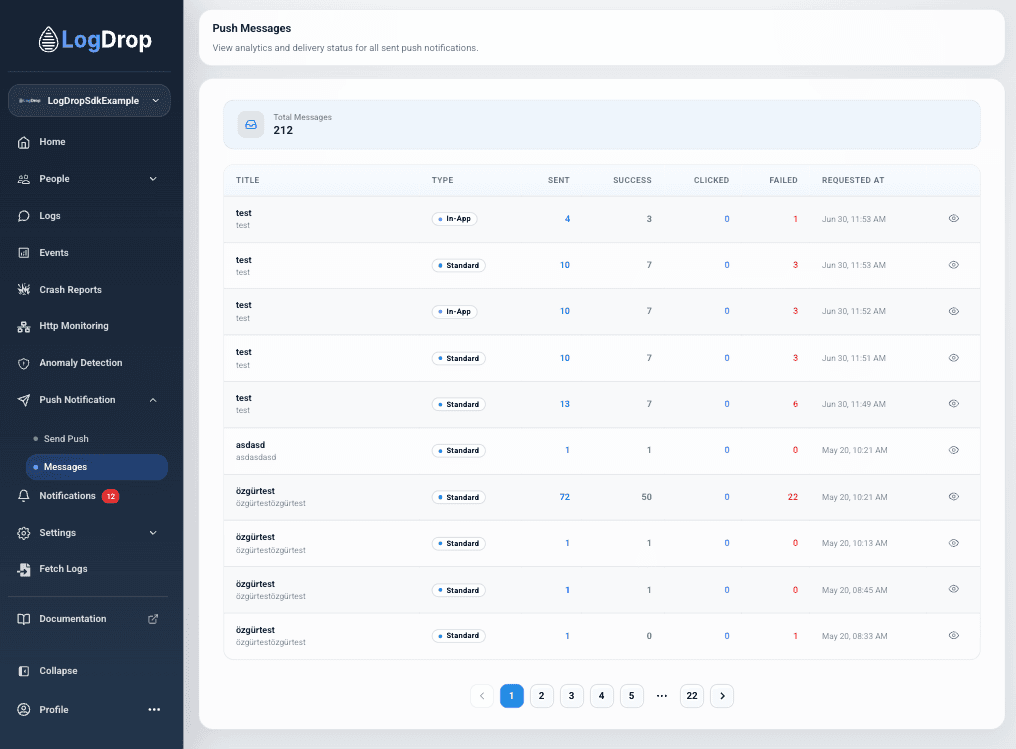View details of asdasd message

coord(954,450)
